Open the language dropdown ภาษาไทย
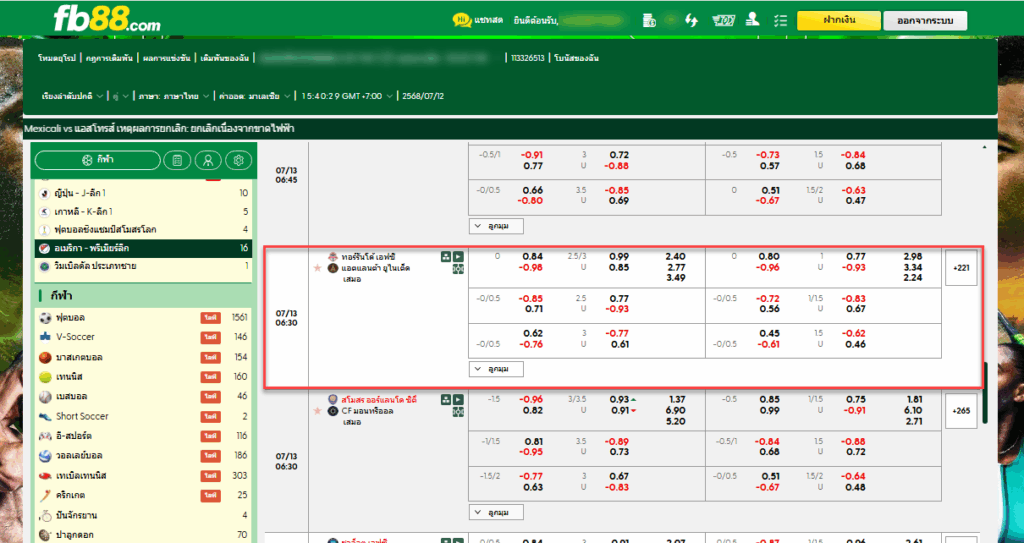Image resolution: width=1024 pixels, height=543 pixels. click(174, 96)
